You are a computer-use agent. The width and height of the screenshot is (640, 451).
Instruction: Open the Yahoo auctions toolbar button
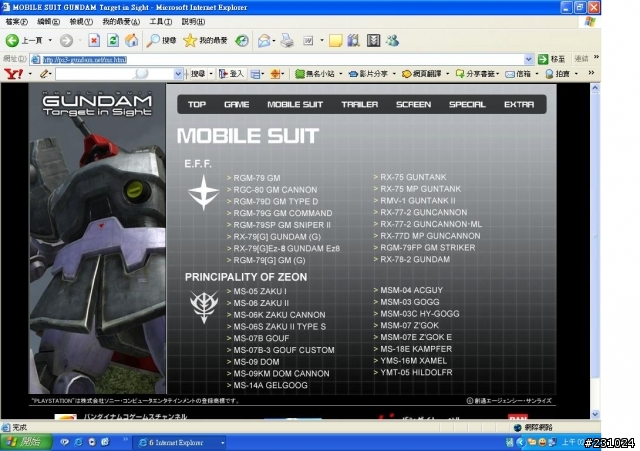[558, 74]
